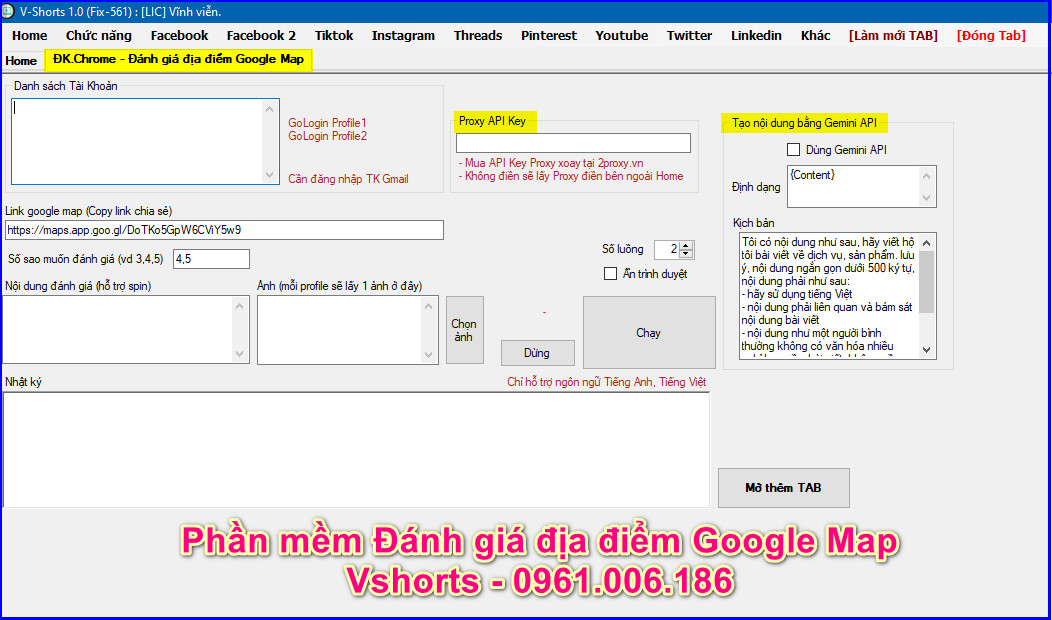Click [Đóng Tab] to close tab

coord(991,36)
